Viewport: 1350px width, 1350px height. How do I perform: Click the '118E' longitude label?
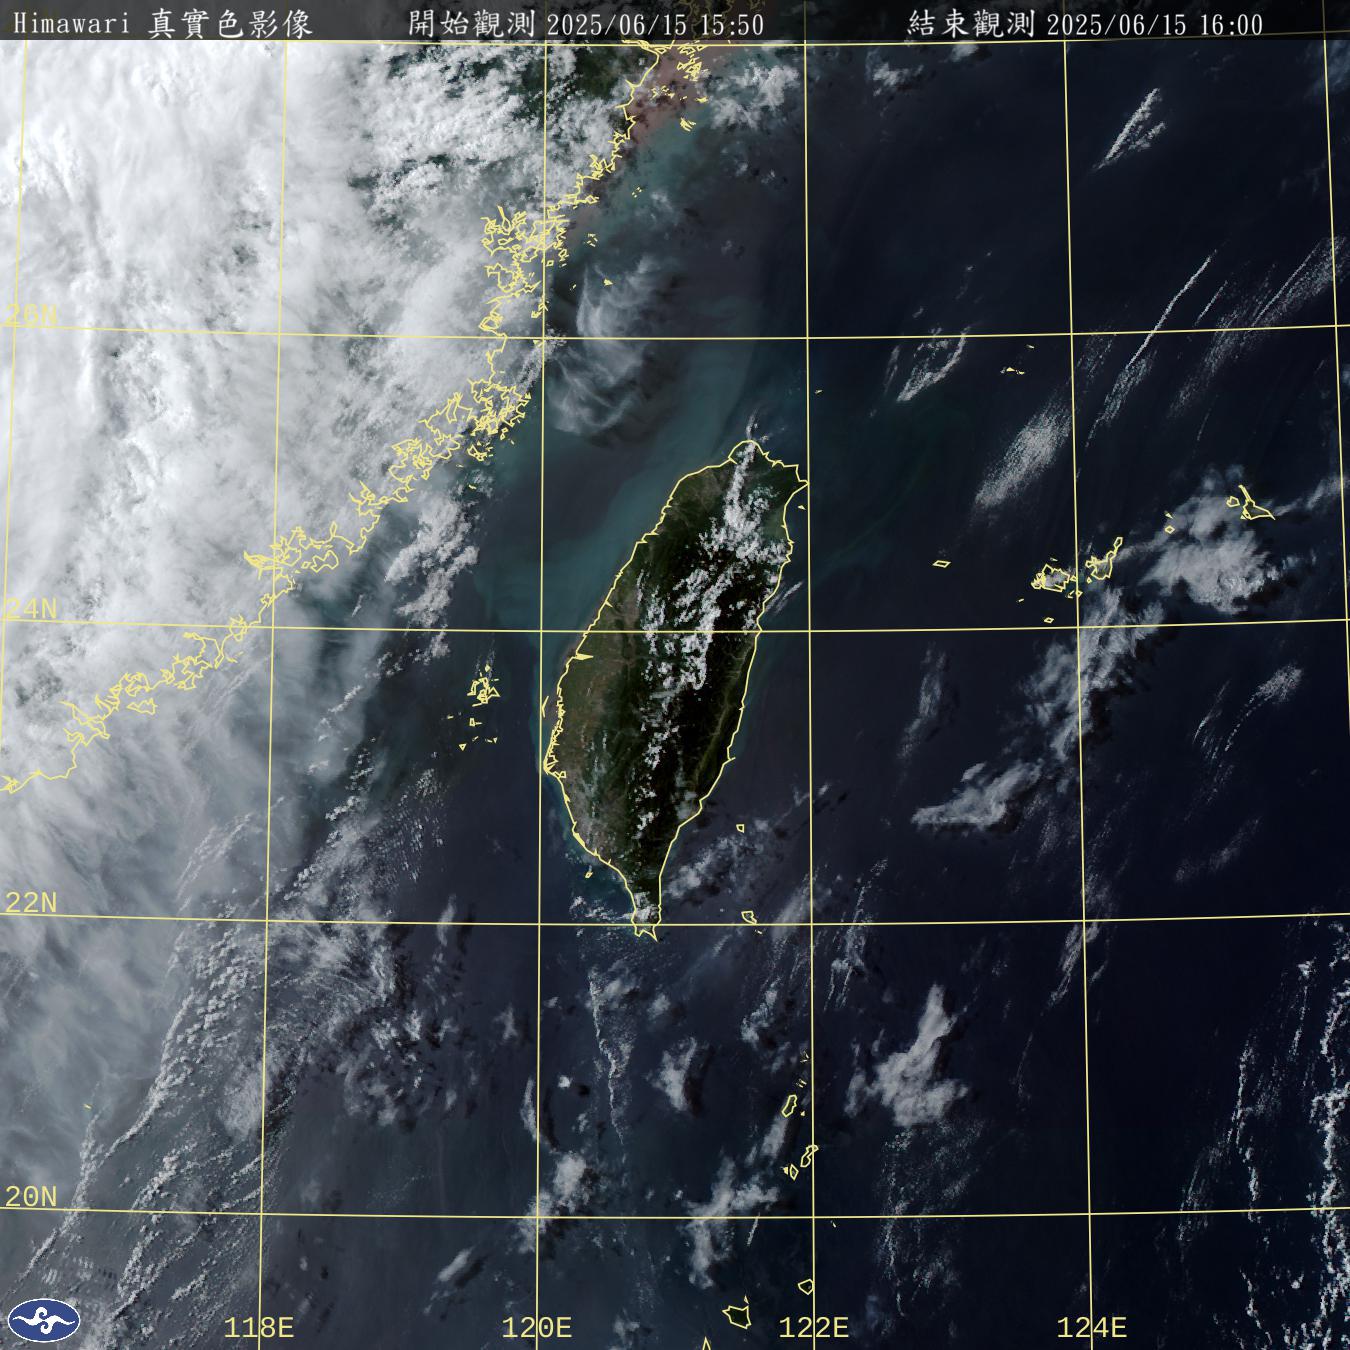[x=259, y=1328]
